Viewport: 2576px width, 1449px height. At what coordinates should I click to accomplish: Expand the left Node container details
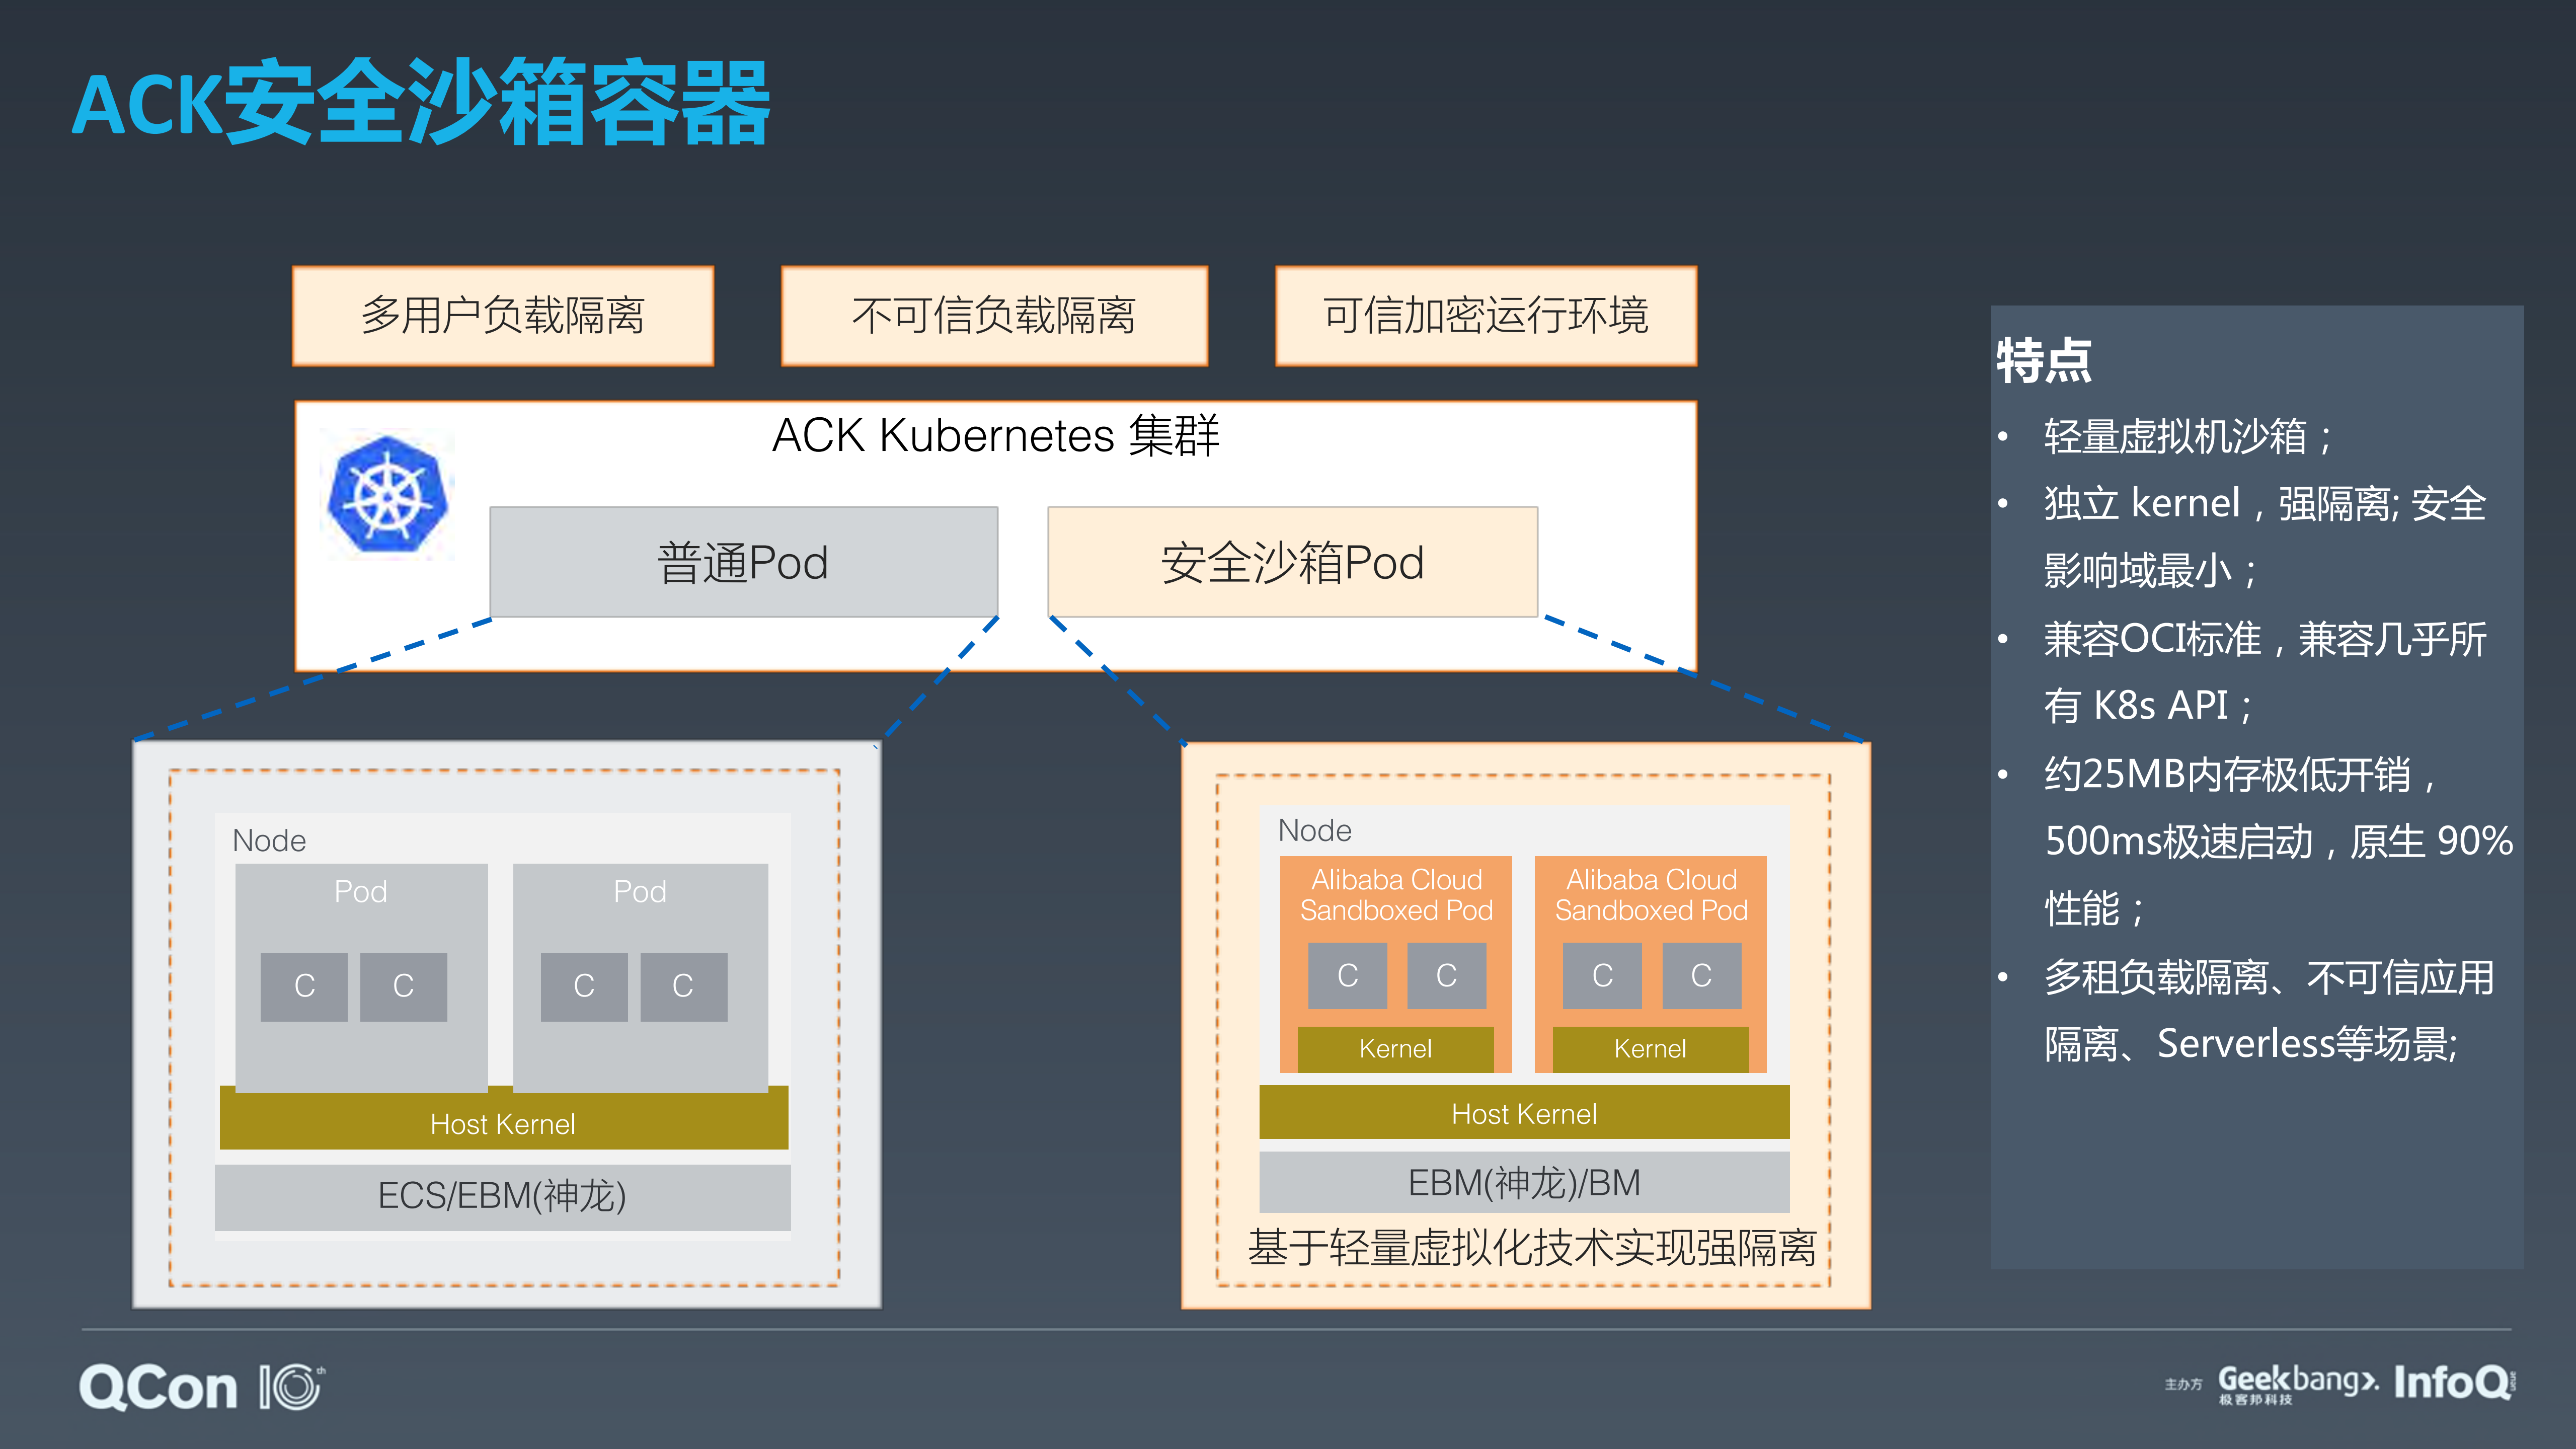[270, 840]
